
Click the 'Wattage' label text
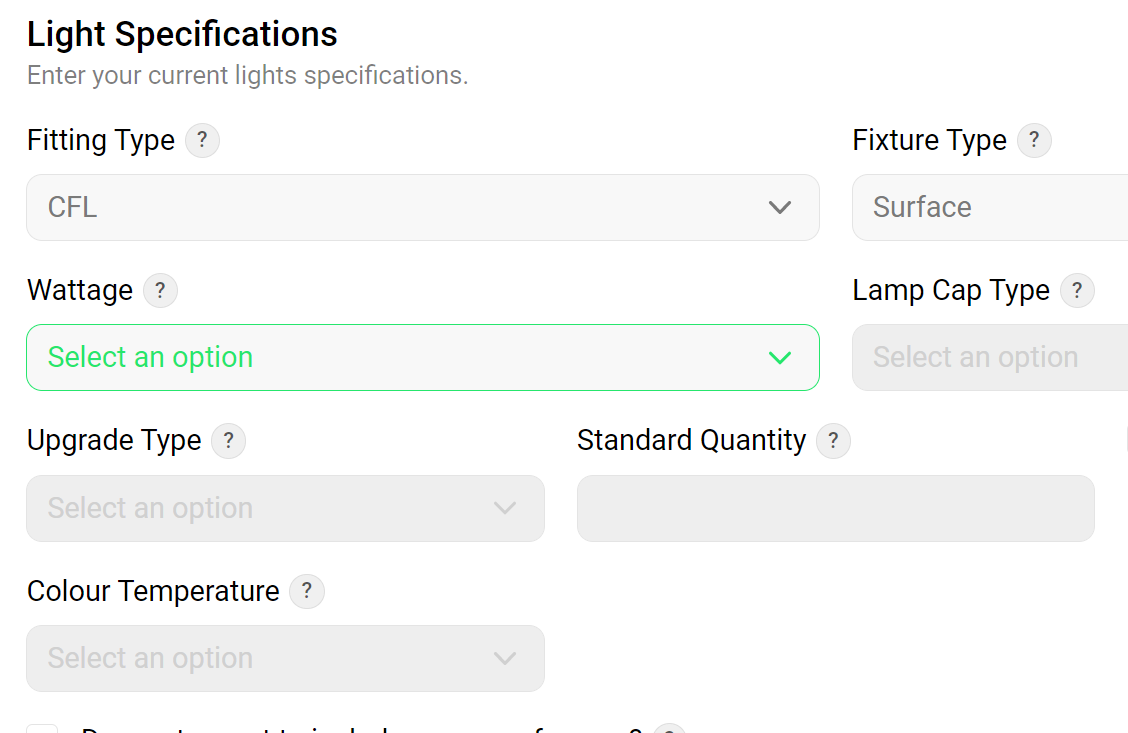pyautogui.click(x=80, y=291)
